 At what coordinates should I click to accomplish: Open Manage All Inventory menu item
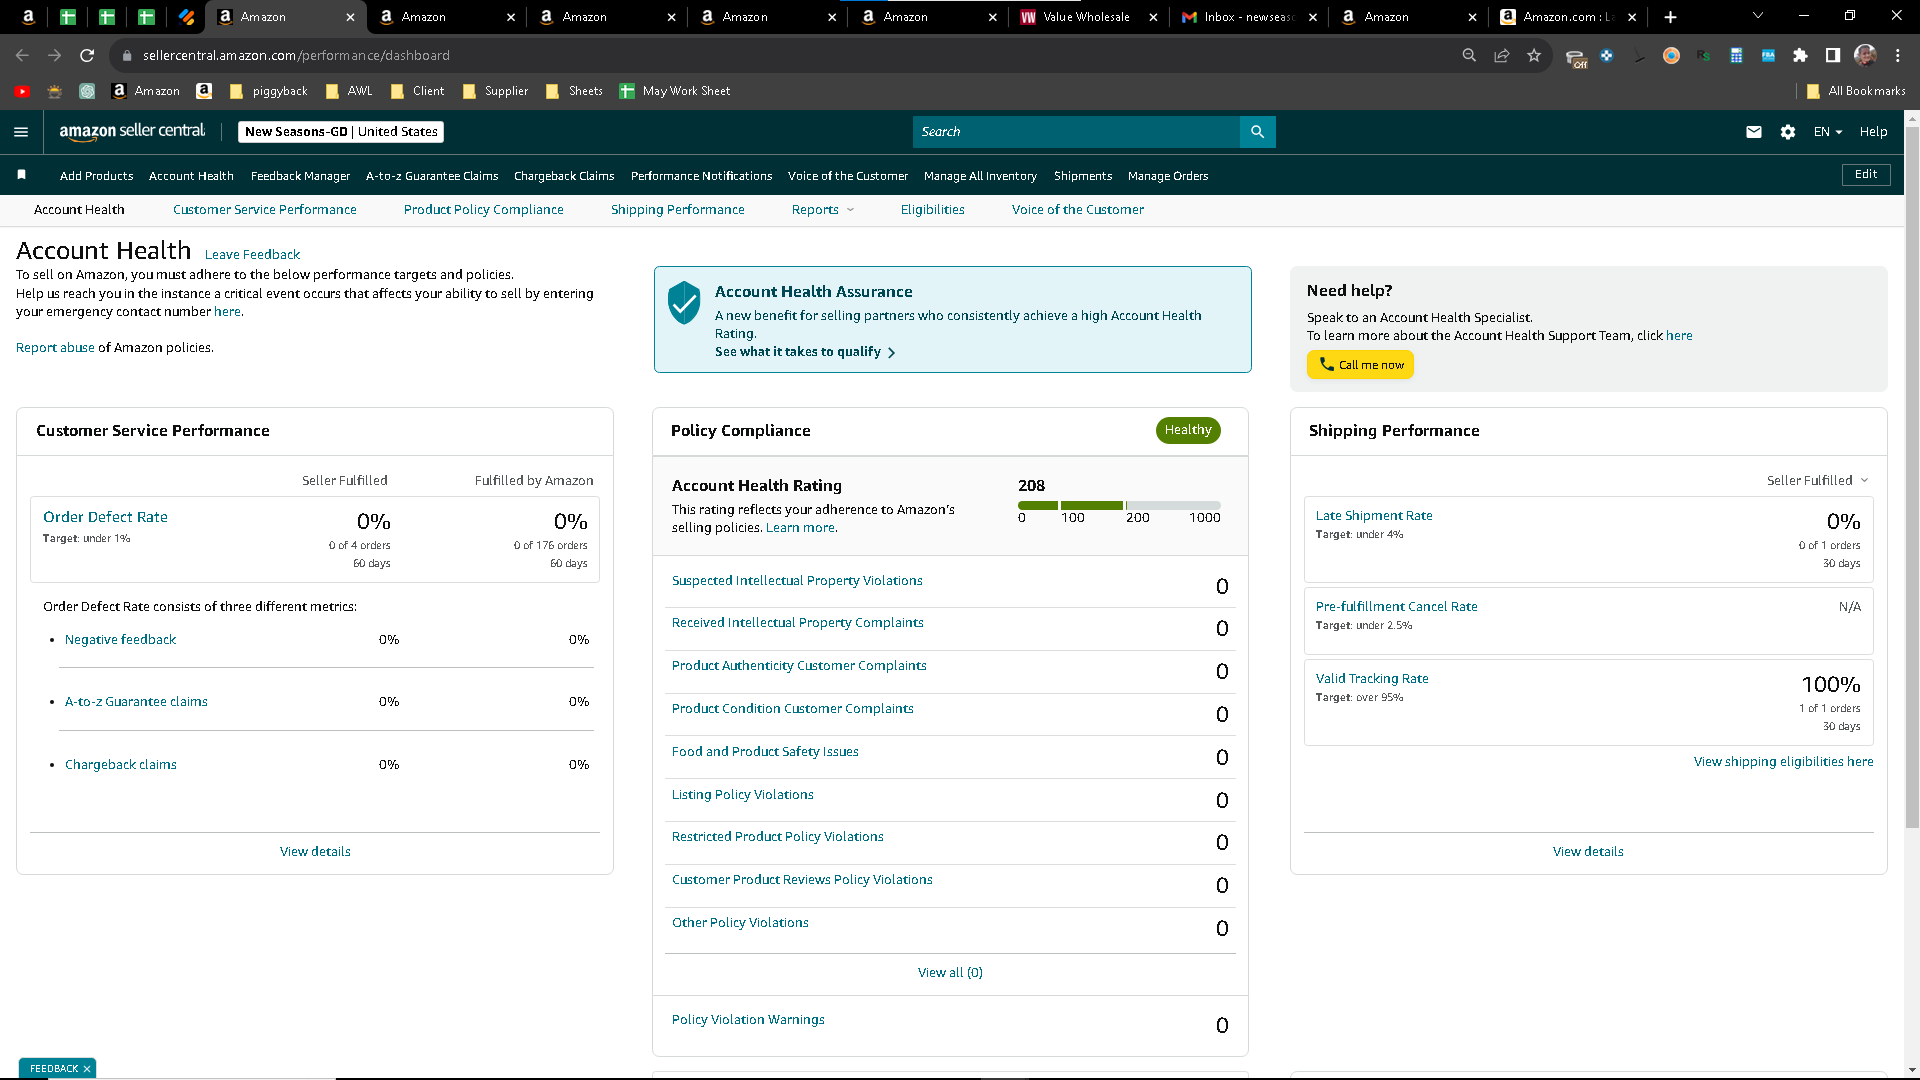click(x=980, y=176)
